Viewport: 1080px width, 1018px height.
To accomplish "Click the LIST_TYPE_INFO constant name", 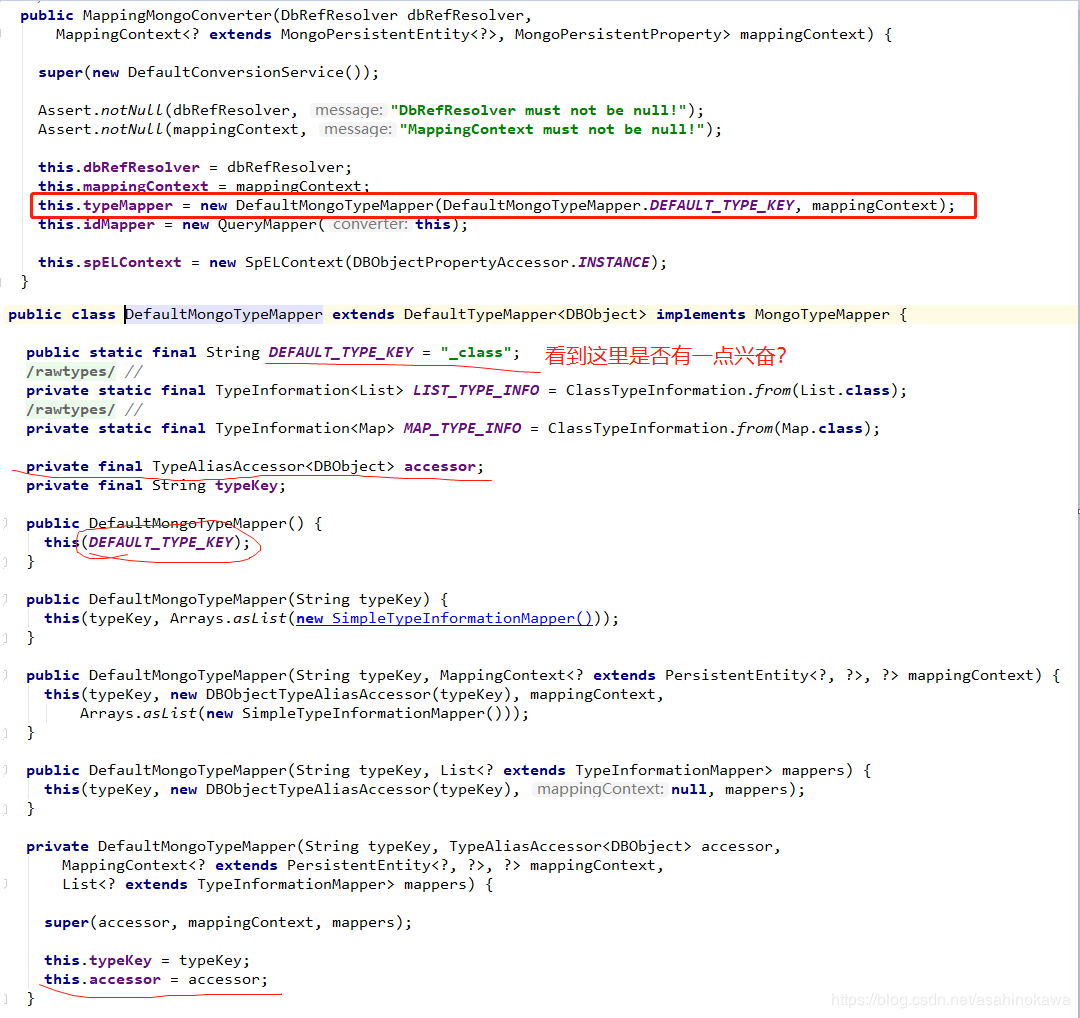I will [x=476, y=391].
